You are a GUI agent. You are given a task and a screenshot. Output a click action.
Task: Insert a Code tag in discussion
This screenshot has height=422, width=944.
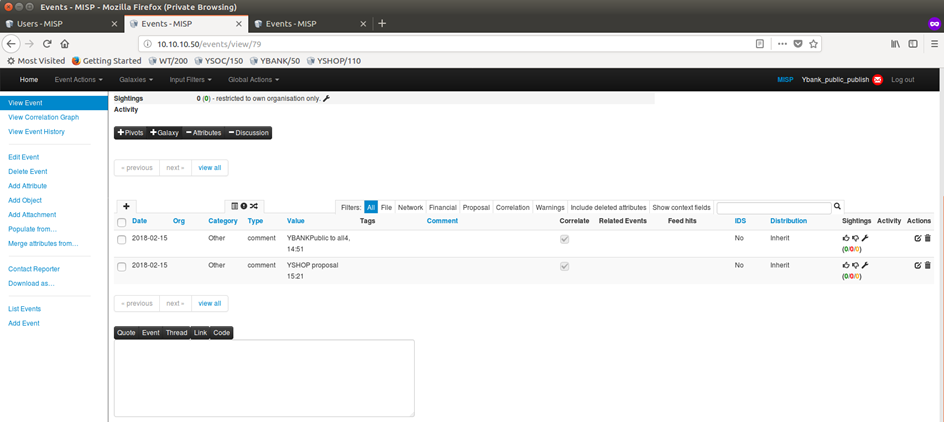[222, 332]
